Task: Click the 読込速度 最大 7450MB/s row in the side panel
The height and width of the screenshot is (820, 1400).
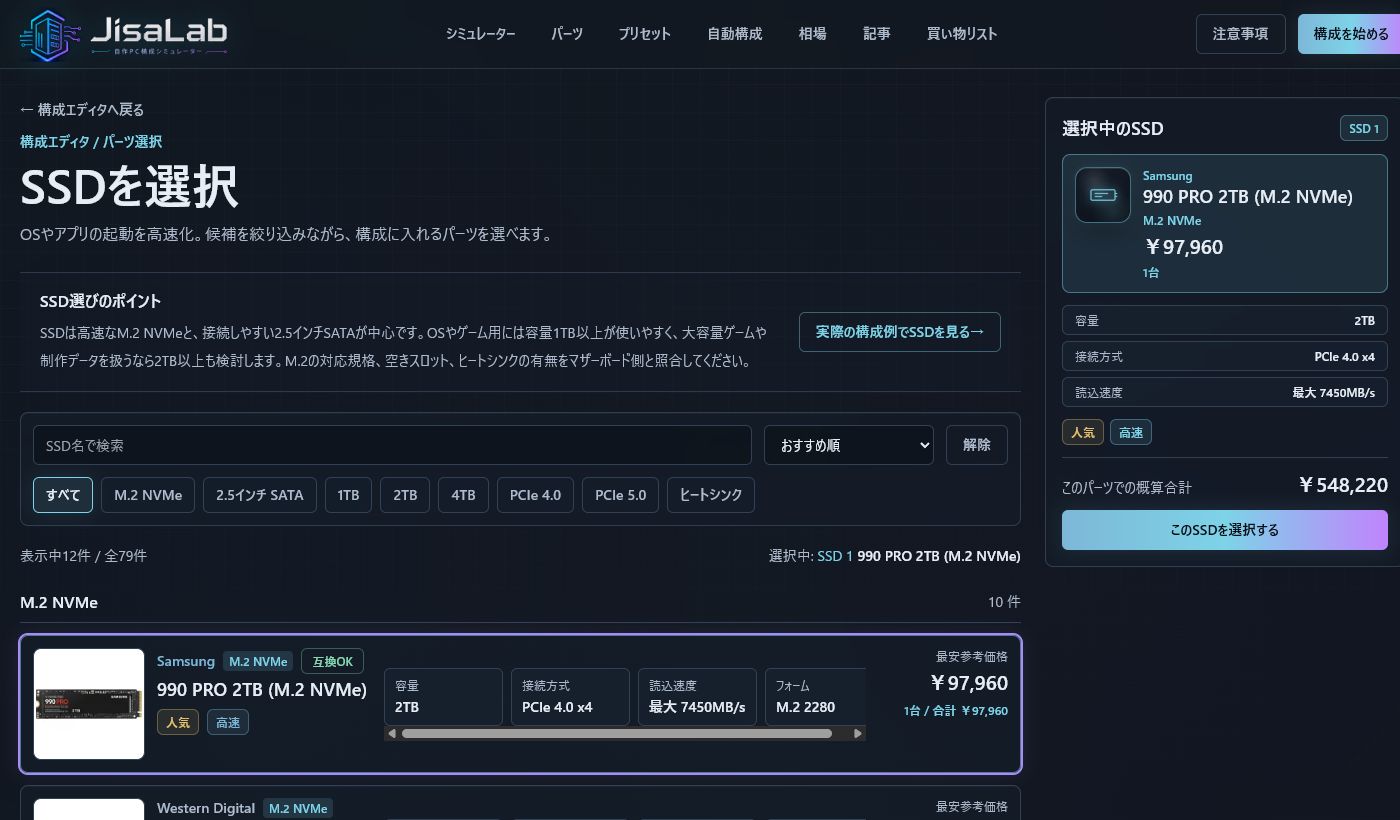Action: pyautogui.click(x=1225, y=393)
